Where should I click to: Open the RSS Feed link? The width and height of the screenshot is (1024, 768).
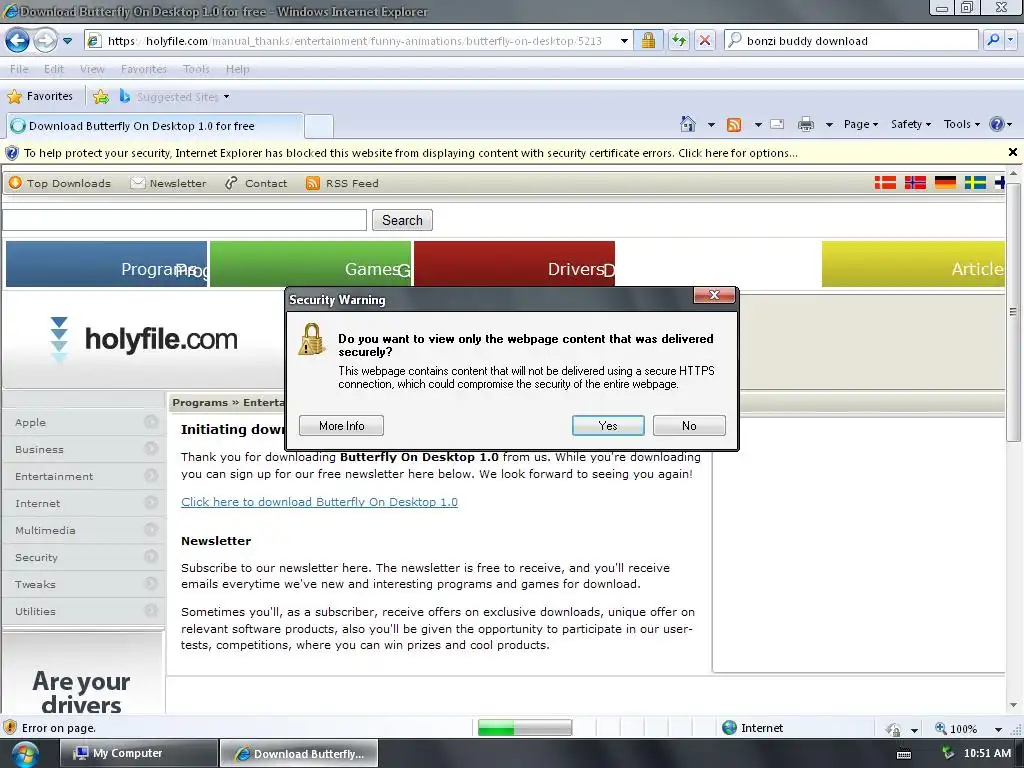[342, 184]
